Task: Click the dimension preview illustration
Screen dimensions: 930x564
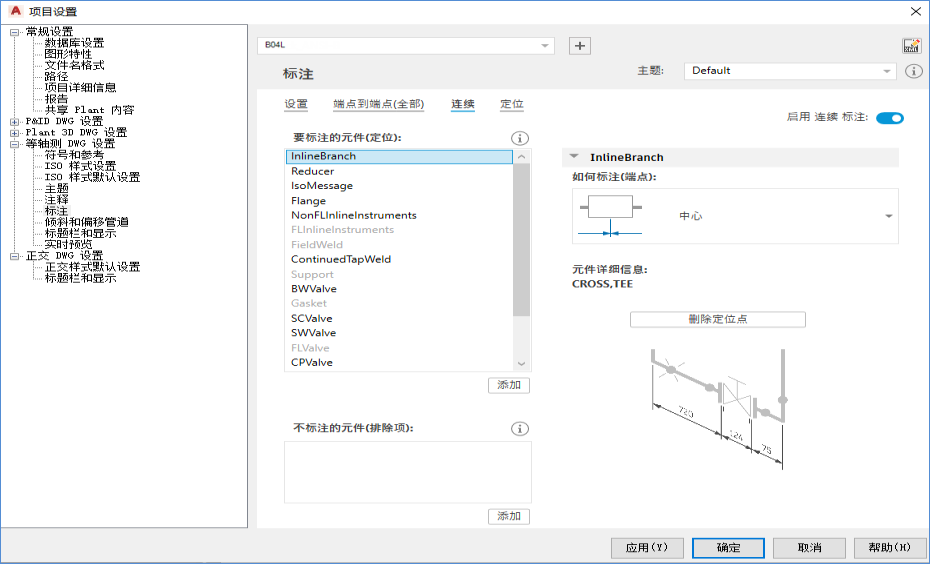Action: pyautogui.click(x=718, y=408)
